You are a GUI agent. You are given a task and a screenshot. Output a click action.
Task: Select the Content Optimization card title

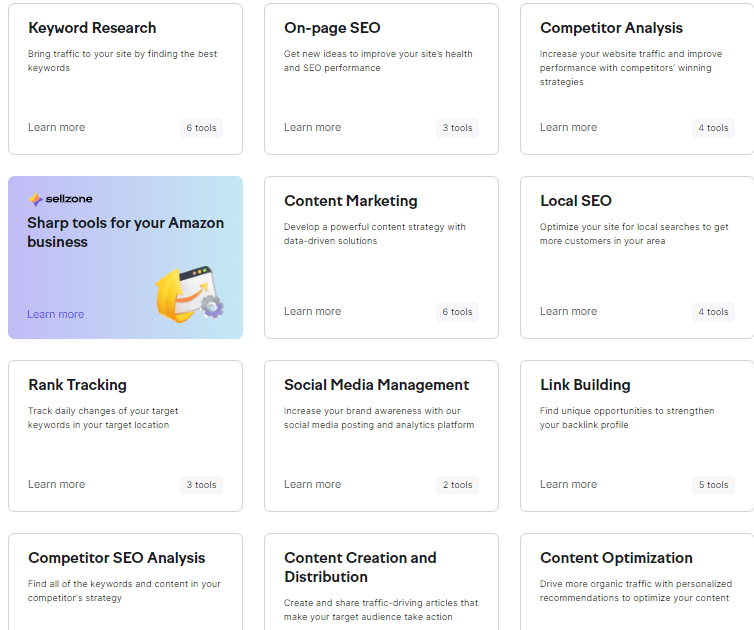616,558
